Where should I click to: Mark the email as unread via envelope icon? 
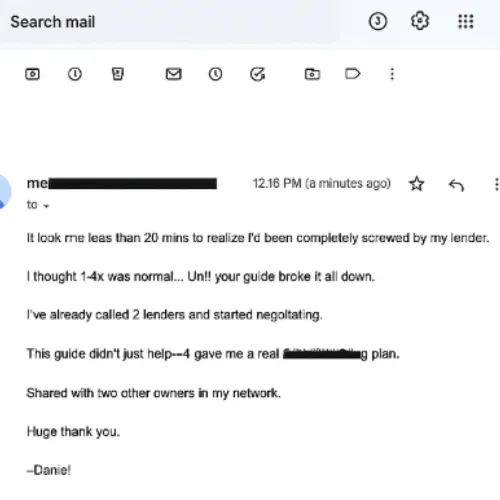point(174,74)
